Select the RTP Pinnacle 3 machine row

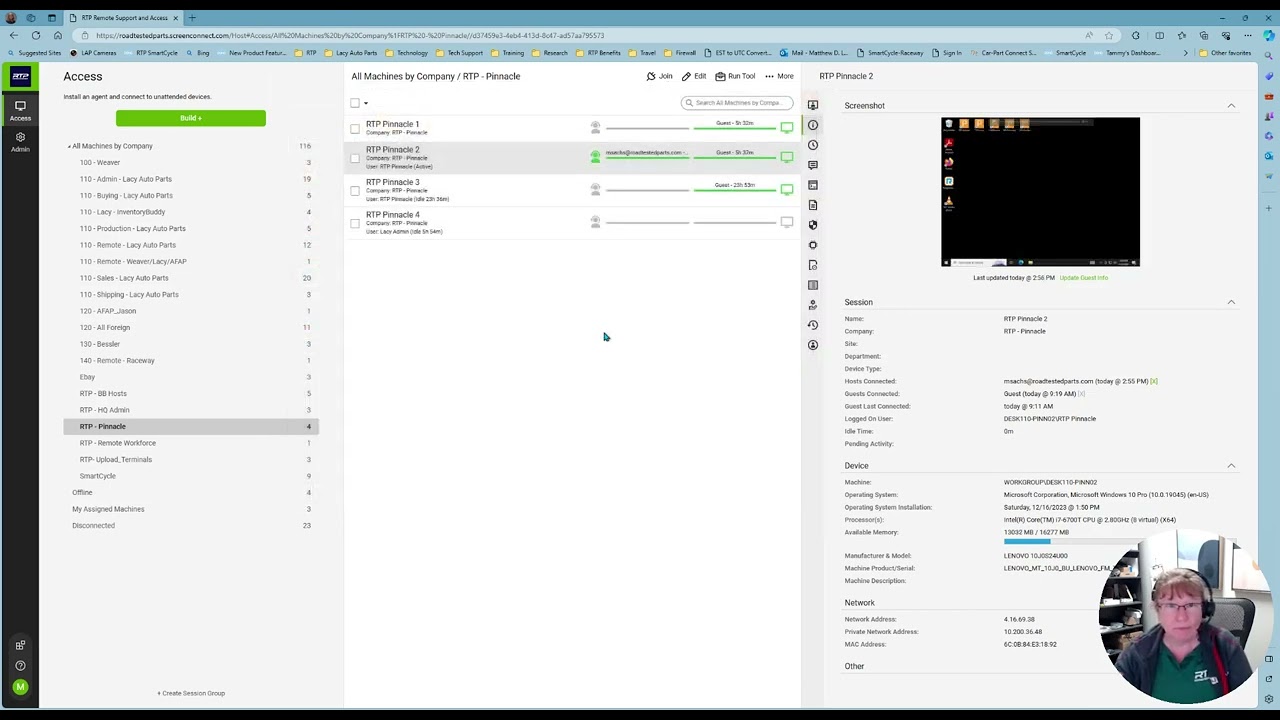pos(572,190)
